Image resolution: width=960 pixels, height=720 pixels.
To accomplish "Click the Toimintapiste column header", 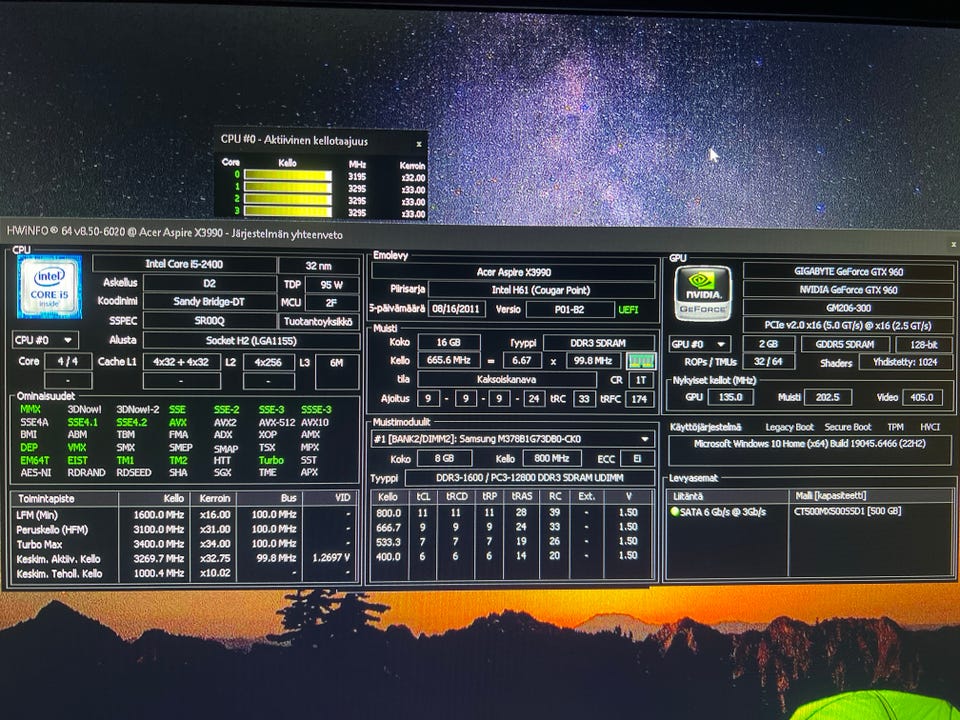I will click(x=65, y=498).
